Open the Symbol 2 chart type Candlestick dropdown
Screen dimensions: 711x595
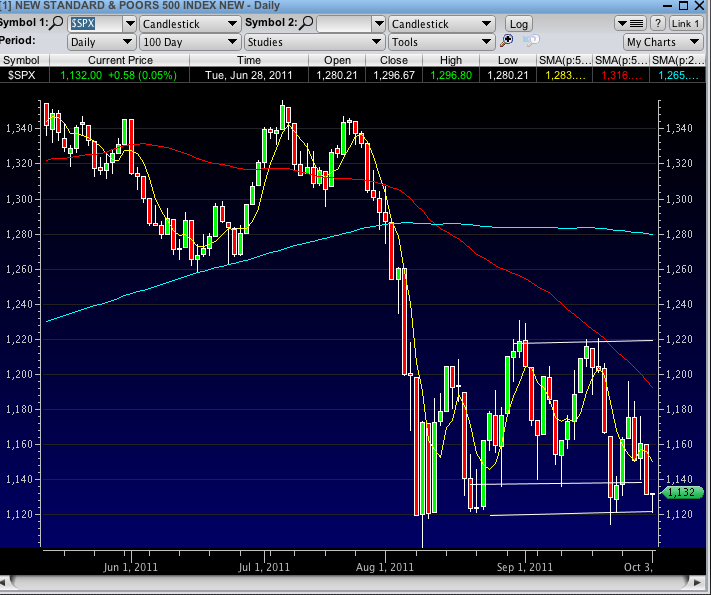click(x=440, y=23)
